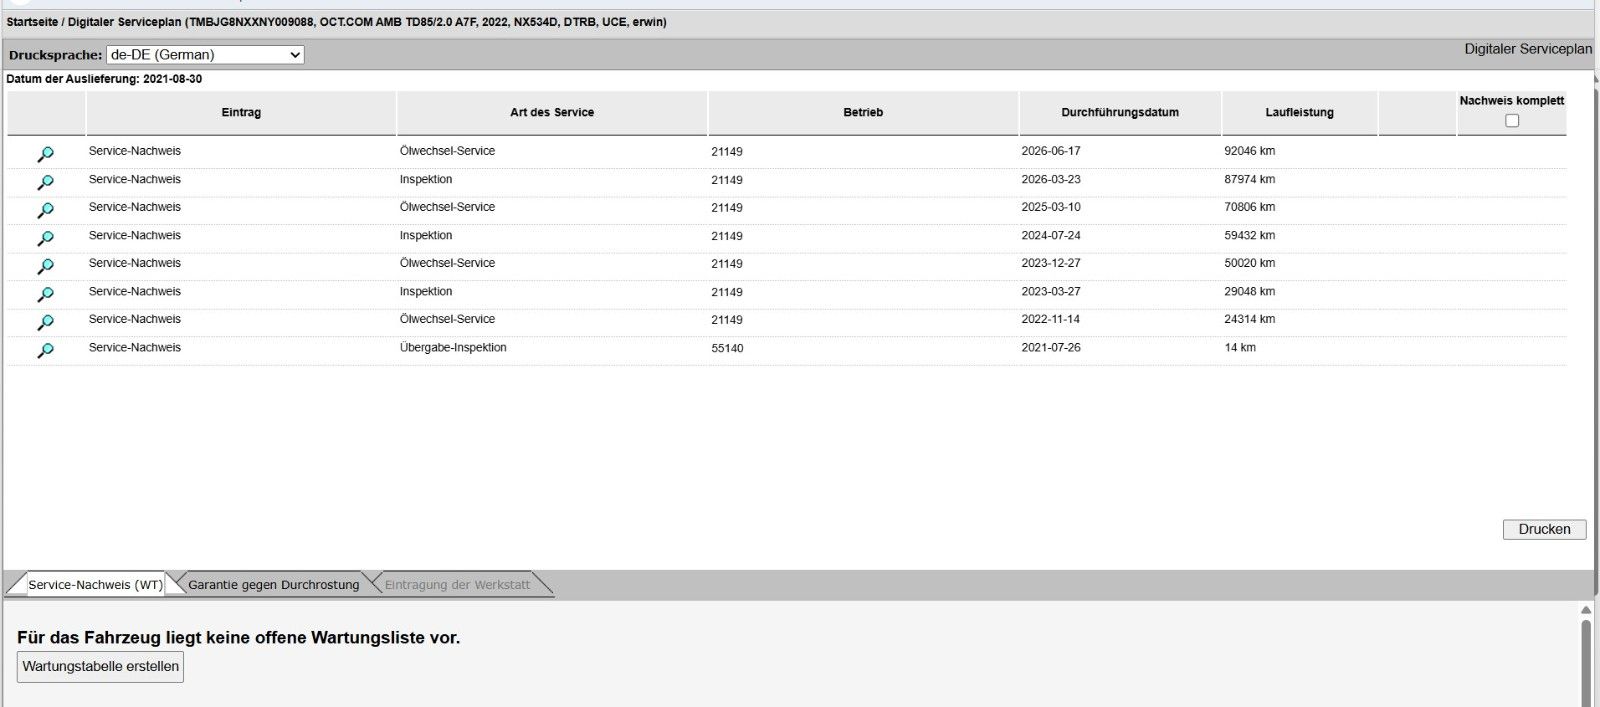Click the Drucken button
The image size is (1600, 707).
[1544, 529]
